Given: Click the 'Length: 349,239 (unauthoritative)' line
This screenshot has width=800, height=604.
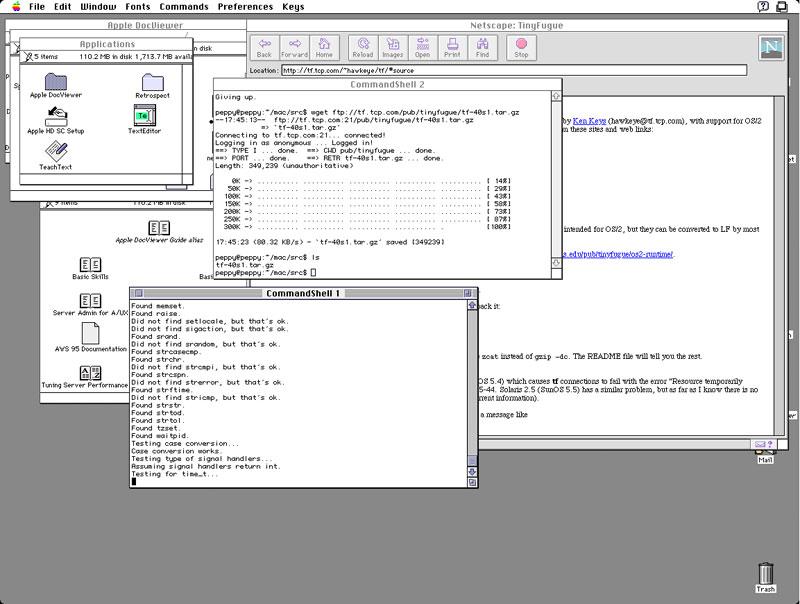Looking at the screenshot, I should pos(284,166).
